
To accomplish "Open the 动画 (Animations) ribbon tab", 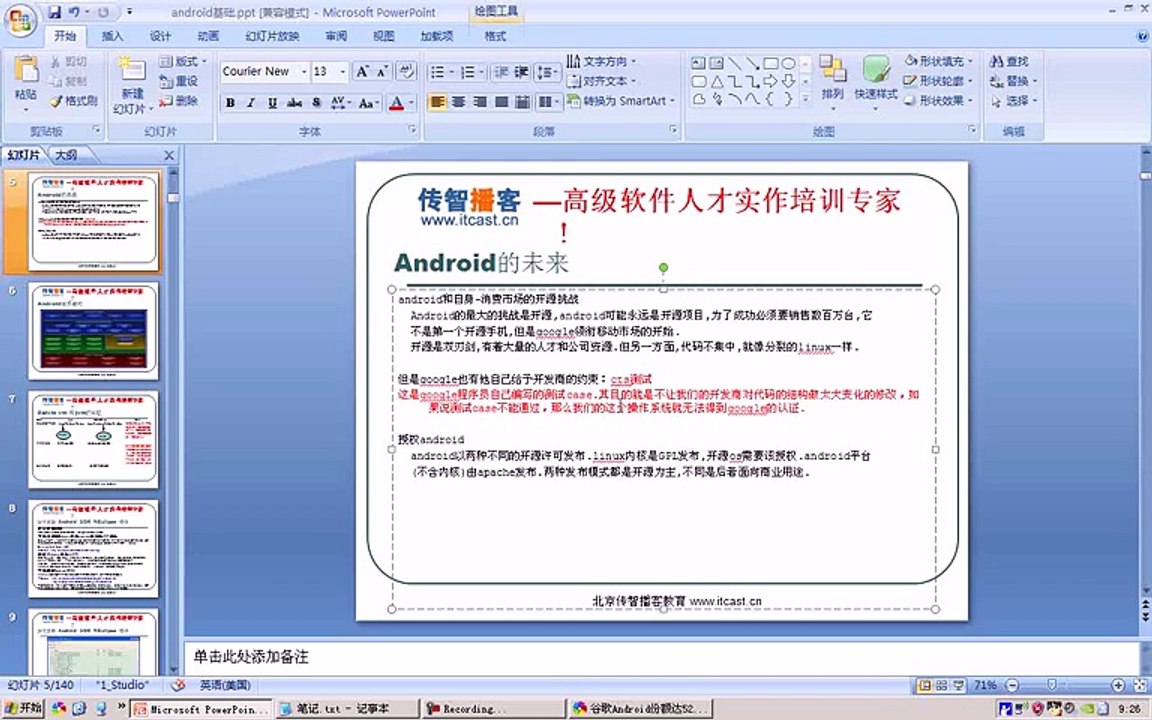I will [208, 35].
